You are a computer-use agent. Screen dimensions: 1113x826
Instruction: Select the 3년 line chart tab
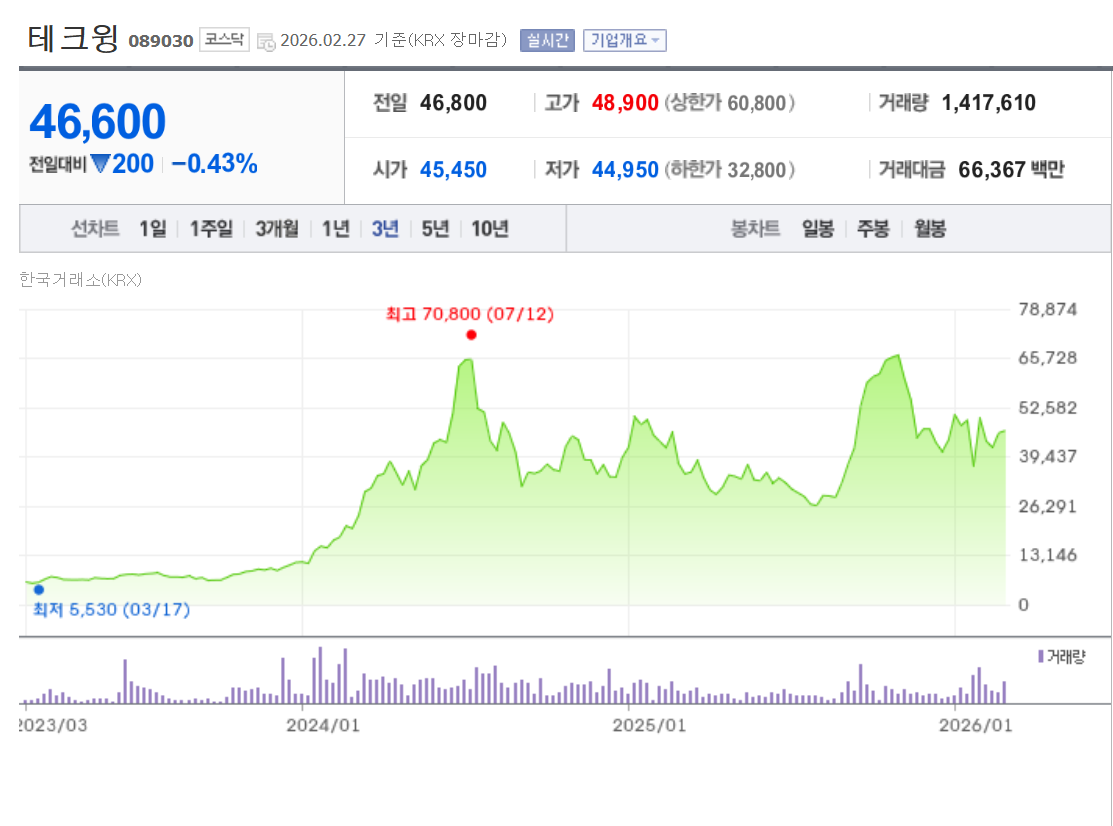pos(385,228)
